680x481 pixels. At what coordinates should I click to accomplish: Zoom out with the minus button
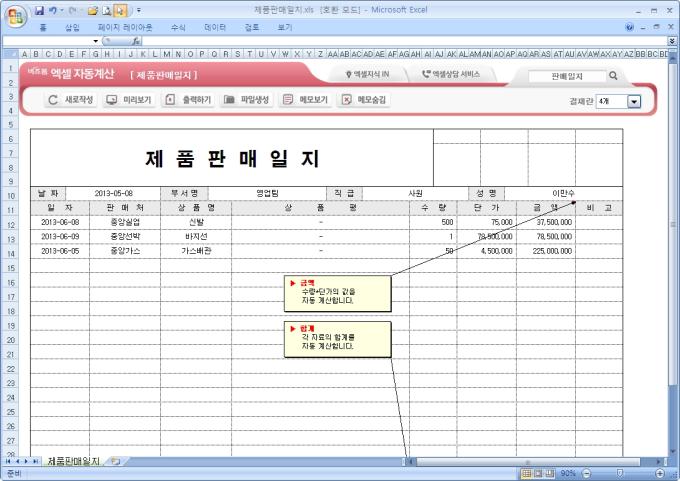click(x=586, y=473)
